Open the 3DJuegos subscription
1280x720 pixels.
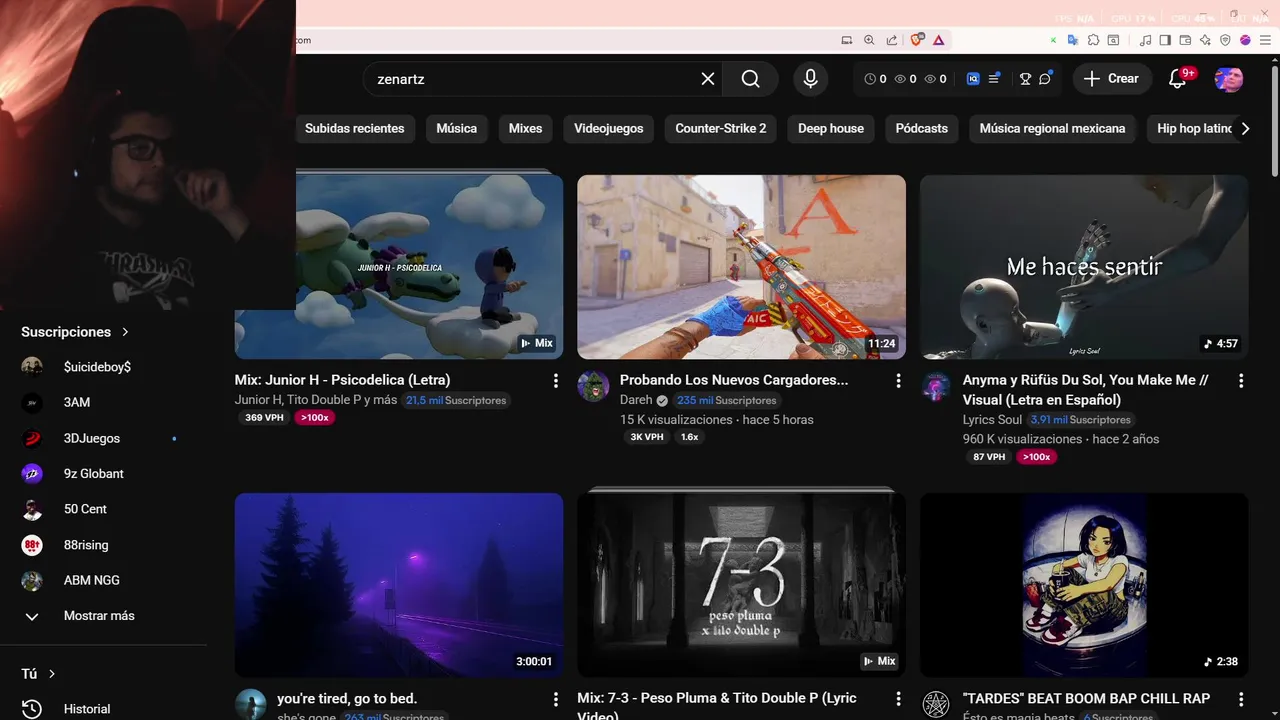pyautogui.click(x=104, y=438)
